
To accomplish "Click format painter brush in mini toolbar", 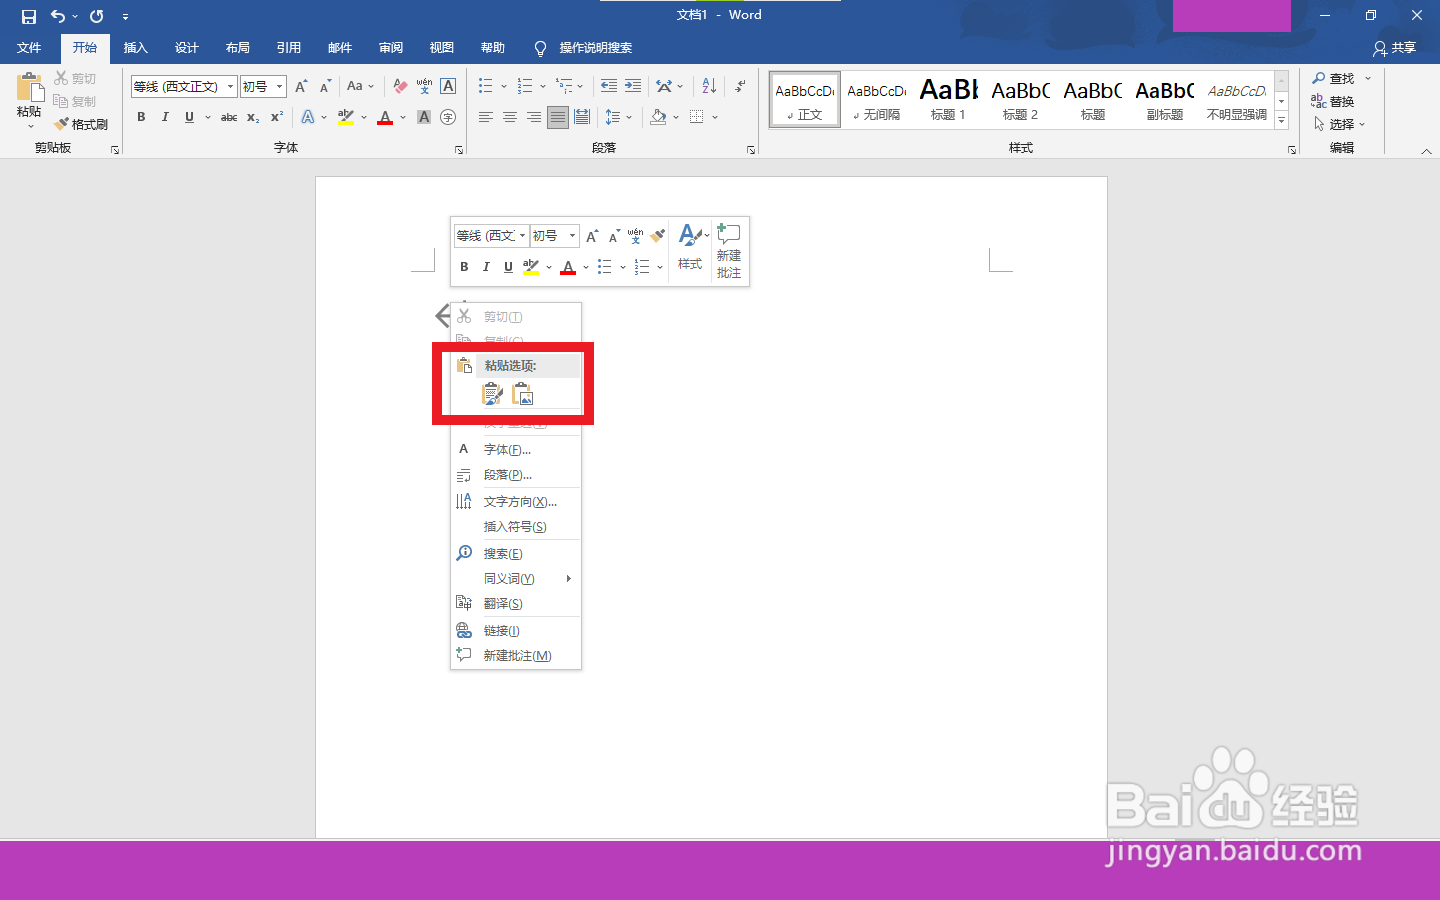I will coord(657,236).
